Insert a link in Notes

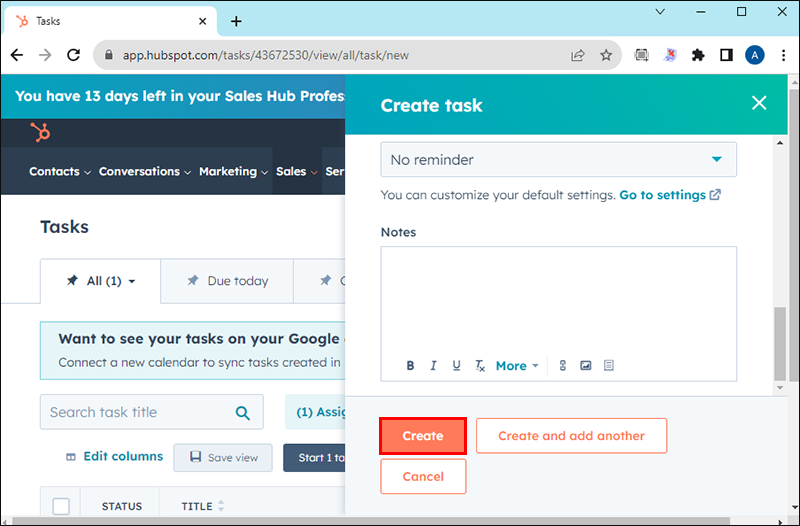563,365
